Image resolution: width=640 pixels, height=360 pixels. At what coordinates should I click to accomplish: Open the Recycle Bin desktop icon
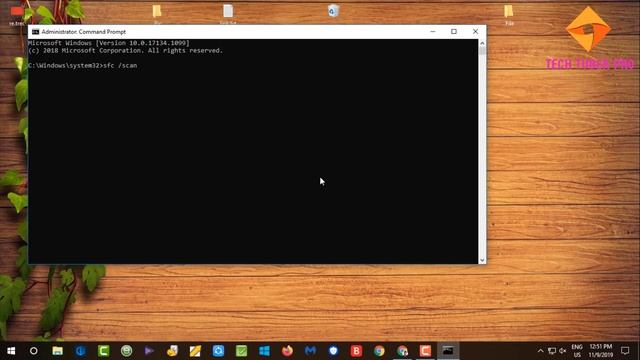click(333, 11)
